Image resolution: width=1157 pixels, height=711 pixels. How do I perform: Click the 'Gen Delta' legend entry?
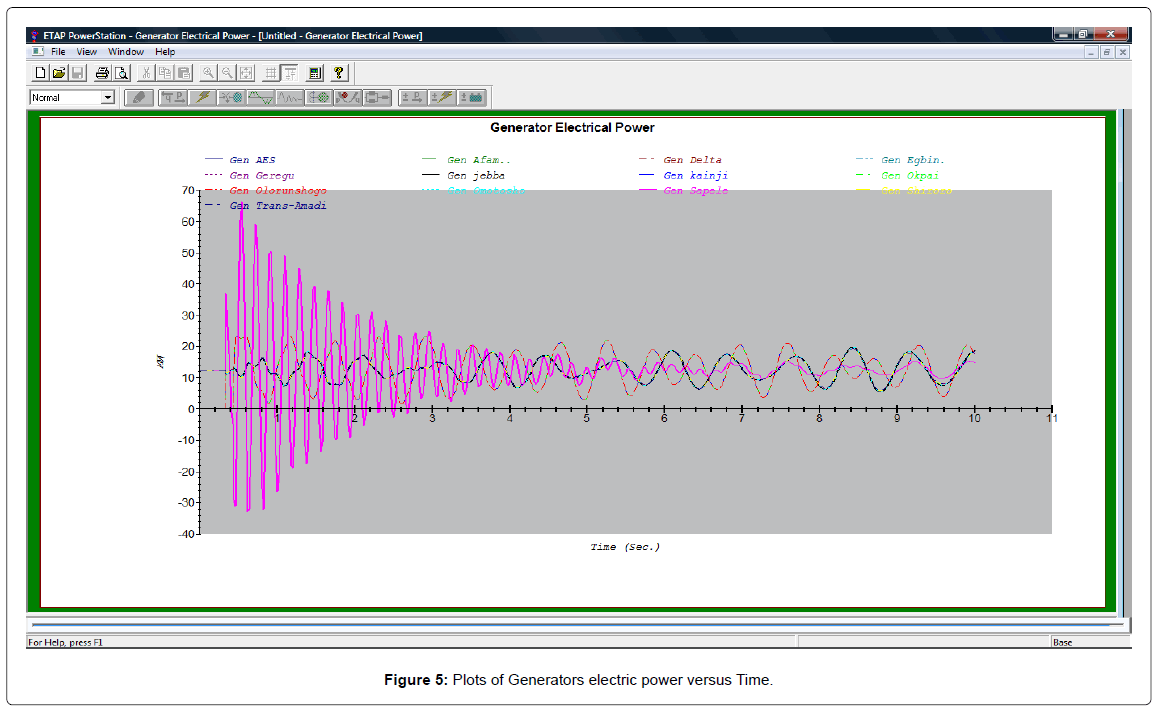coord(680,159)
